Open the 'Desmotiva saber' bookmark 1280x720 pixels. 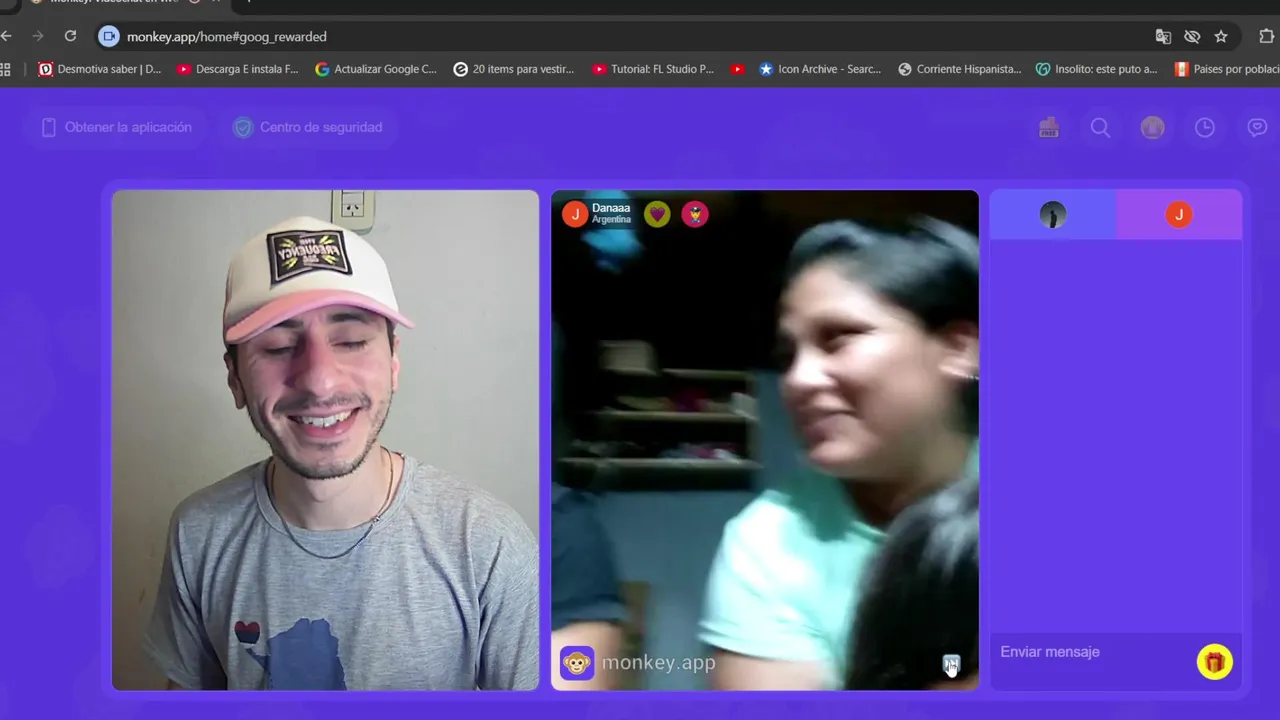pyautogui.click(x=99, y=69)
